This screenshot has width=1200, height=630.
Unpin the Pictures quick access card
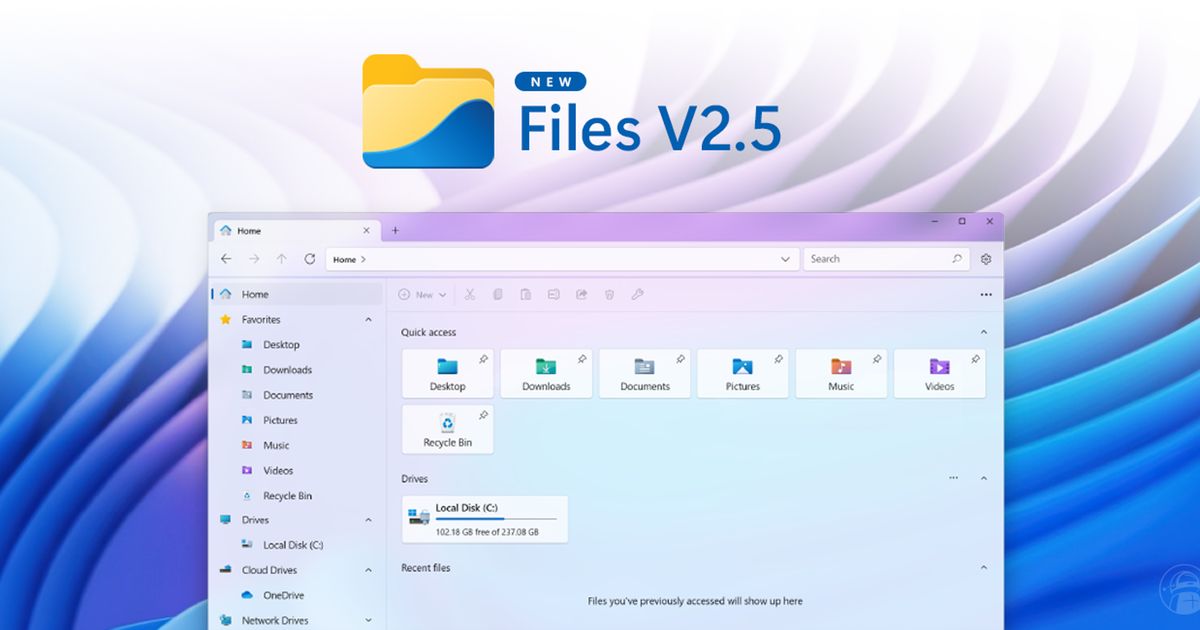point(779,359)
